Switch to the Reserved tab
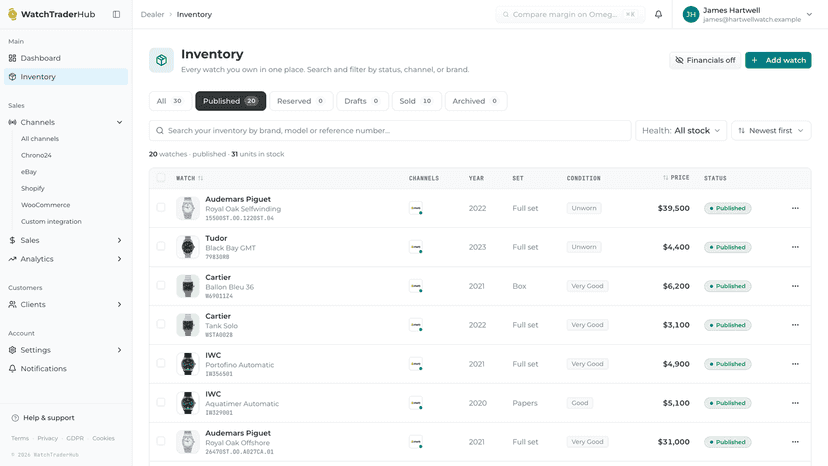The height and width of the screenshot is (466, 828). 301,101
